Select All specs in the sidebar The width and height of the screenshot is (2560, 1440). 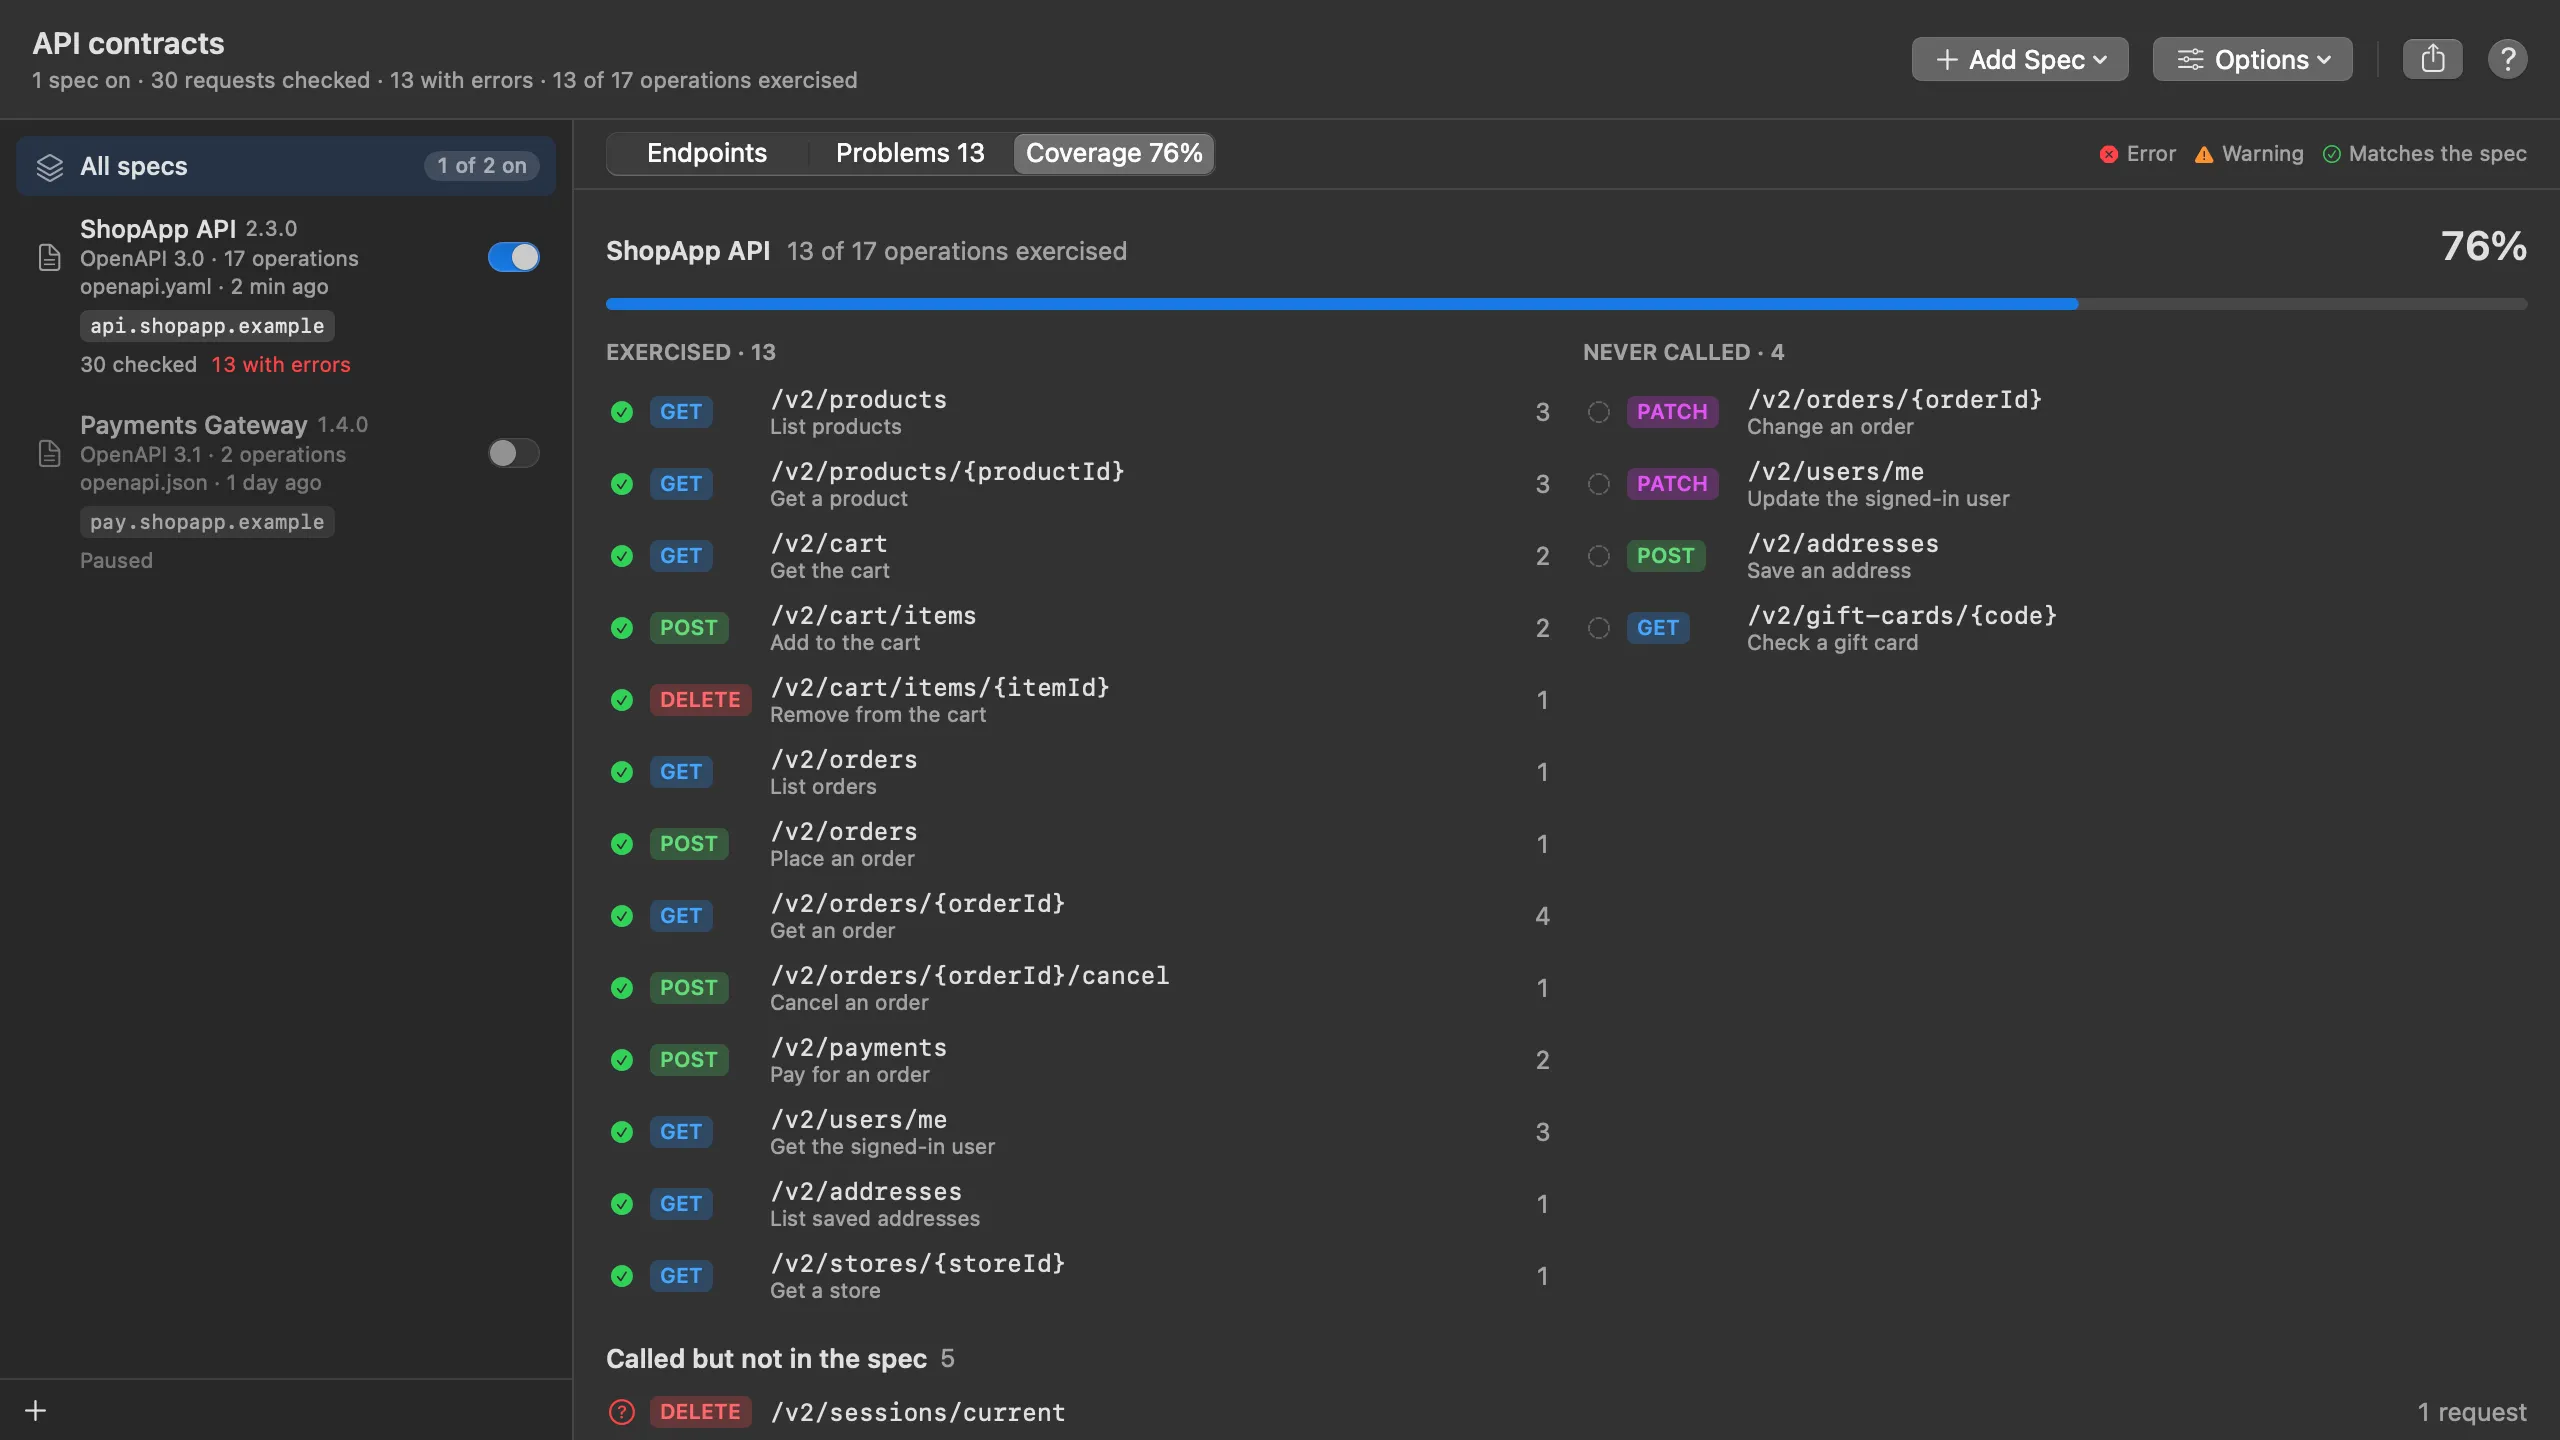[286, 166]
